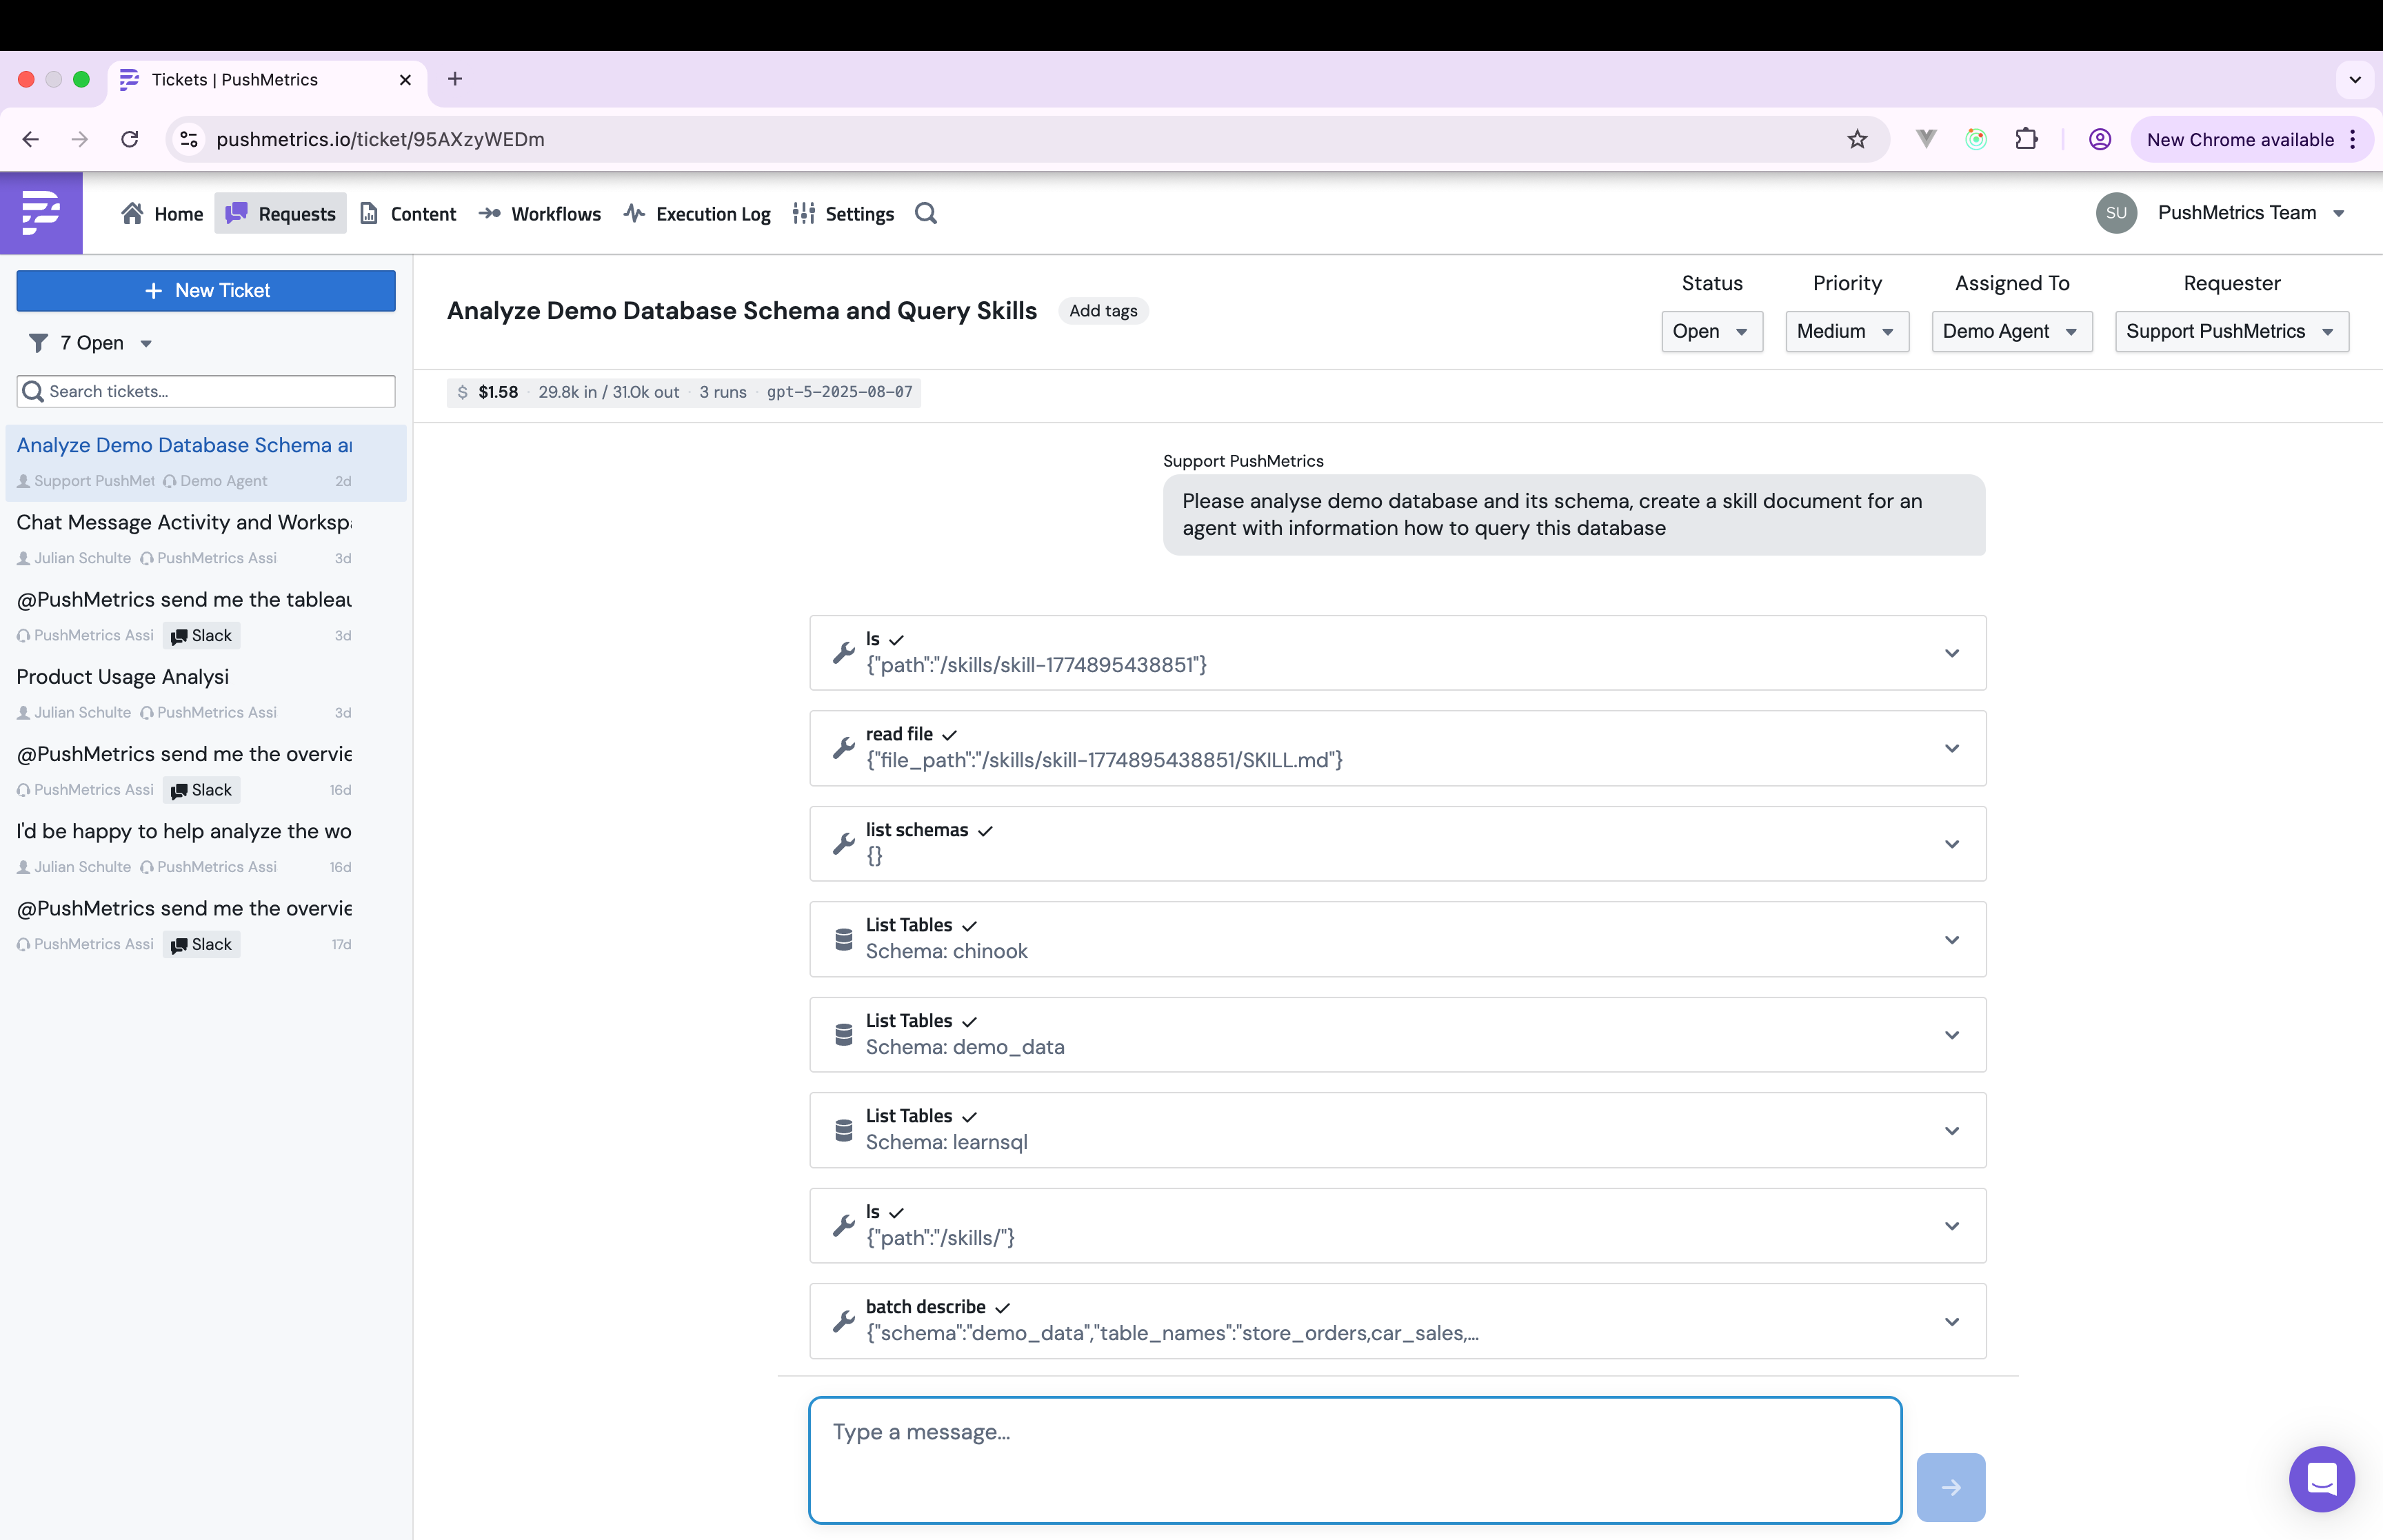This screenshot has height=1540, width=2383.
Task: Open the Content section
Action: tap(408, 213)
